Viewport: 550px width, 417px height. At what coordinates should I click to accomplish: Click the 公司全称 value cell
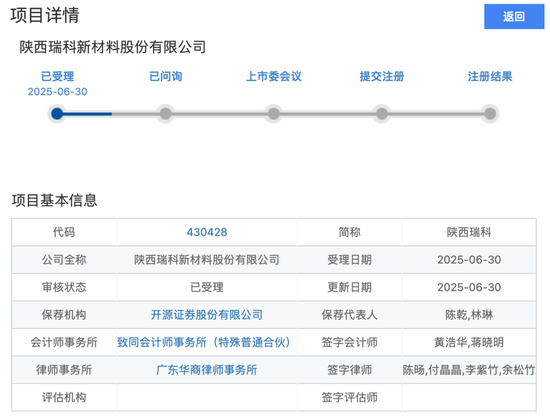207,260
